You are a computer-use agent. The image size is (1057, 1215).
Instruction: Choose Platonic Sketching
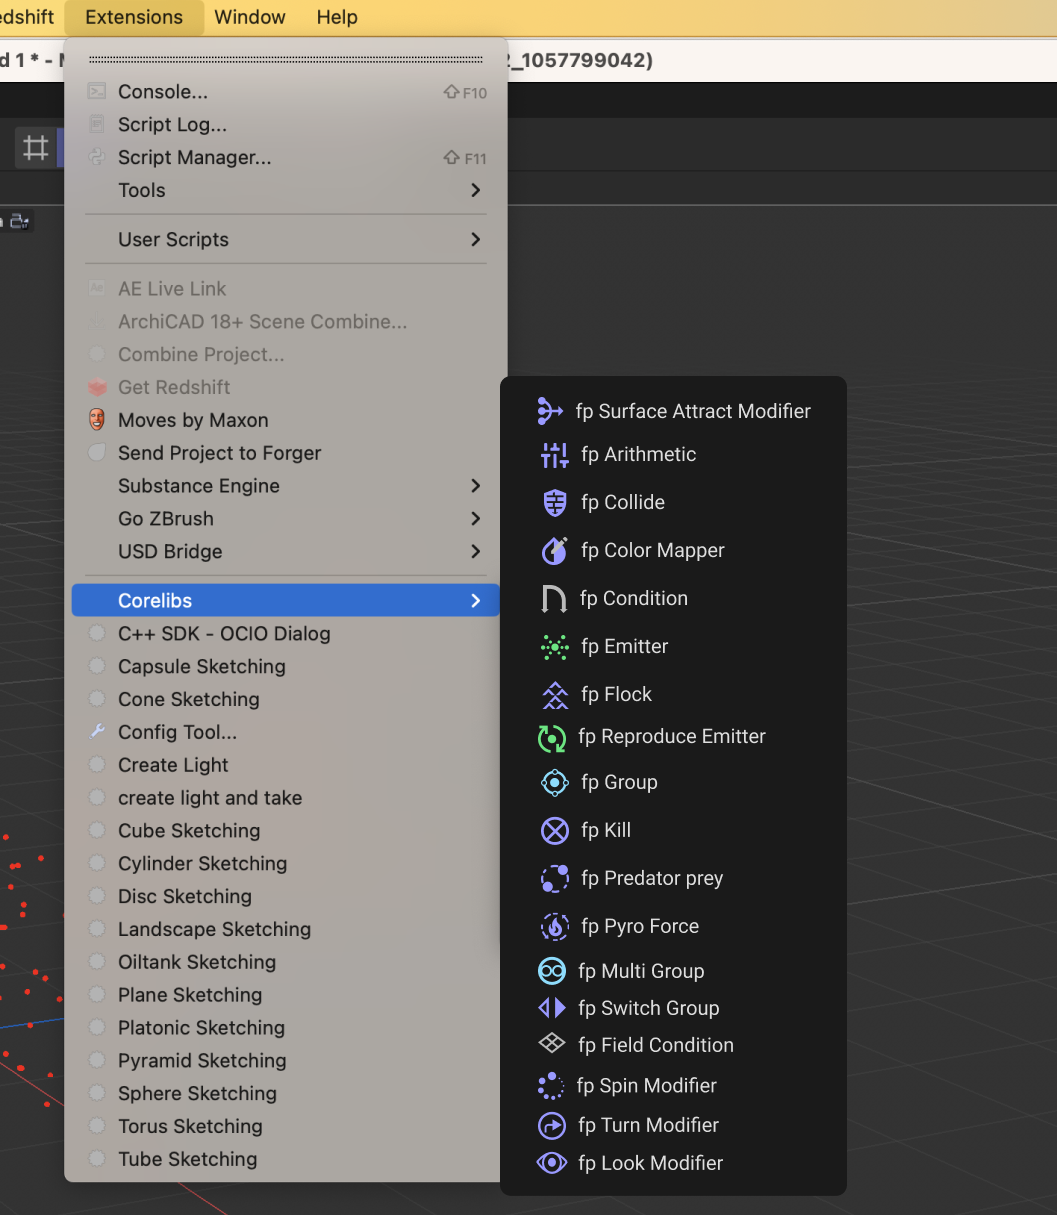[x=286, y=1029]
